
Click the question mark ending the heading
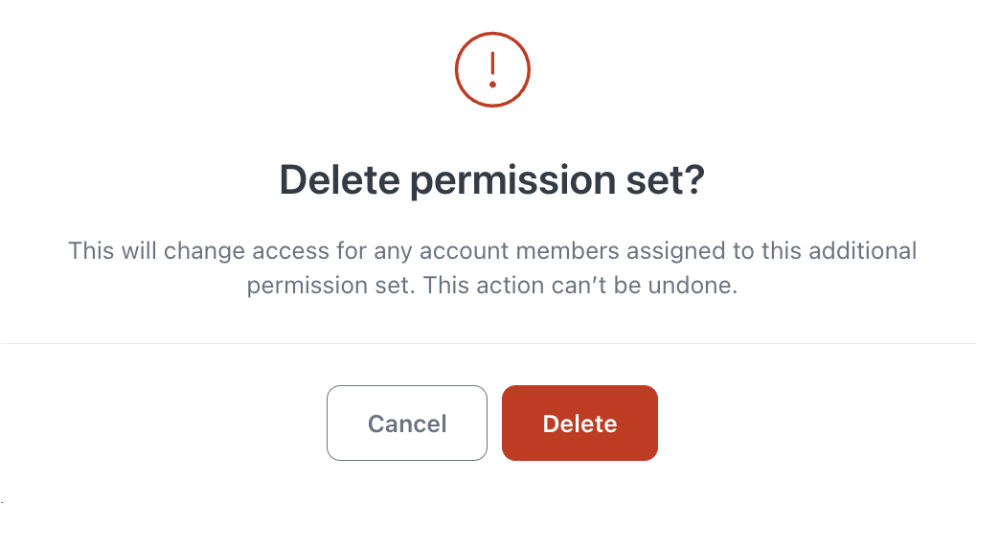click(x=692, y=180)
